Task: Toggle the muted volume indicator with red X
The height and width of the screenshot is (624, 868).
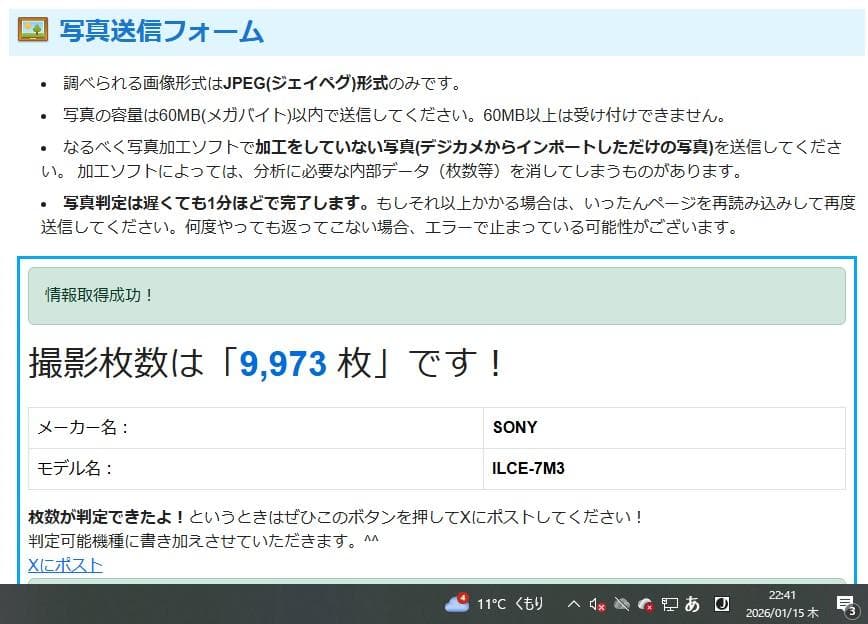Action: click(x=596, y=603)
